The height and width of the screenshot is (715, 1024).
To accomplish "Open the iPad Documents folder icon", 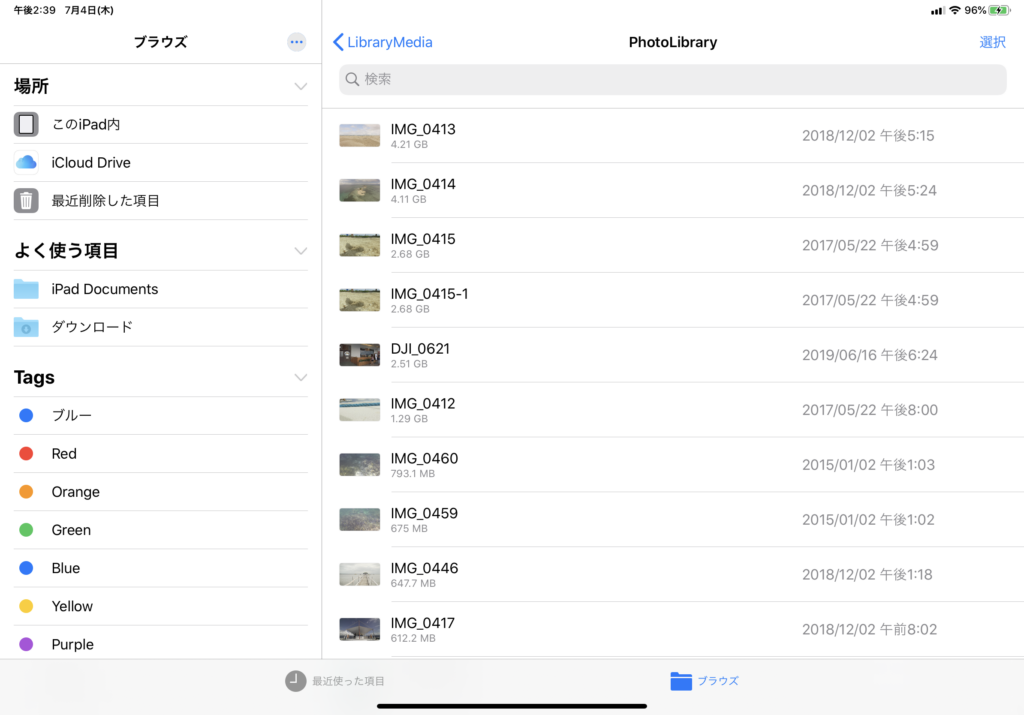I will pos(26,289).
